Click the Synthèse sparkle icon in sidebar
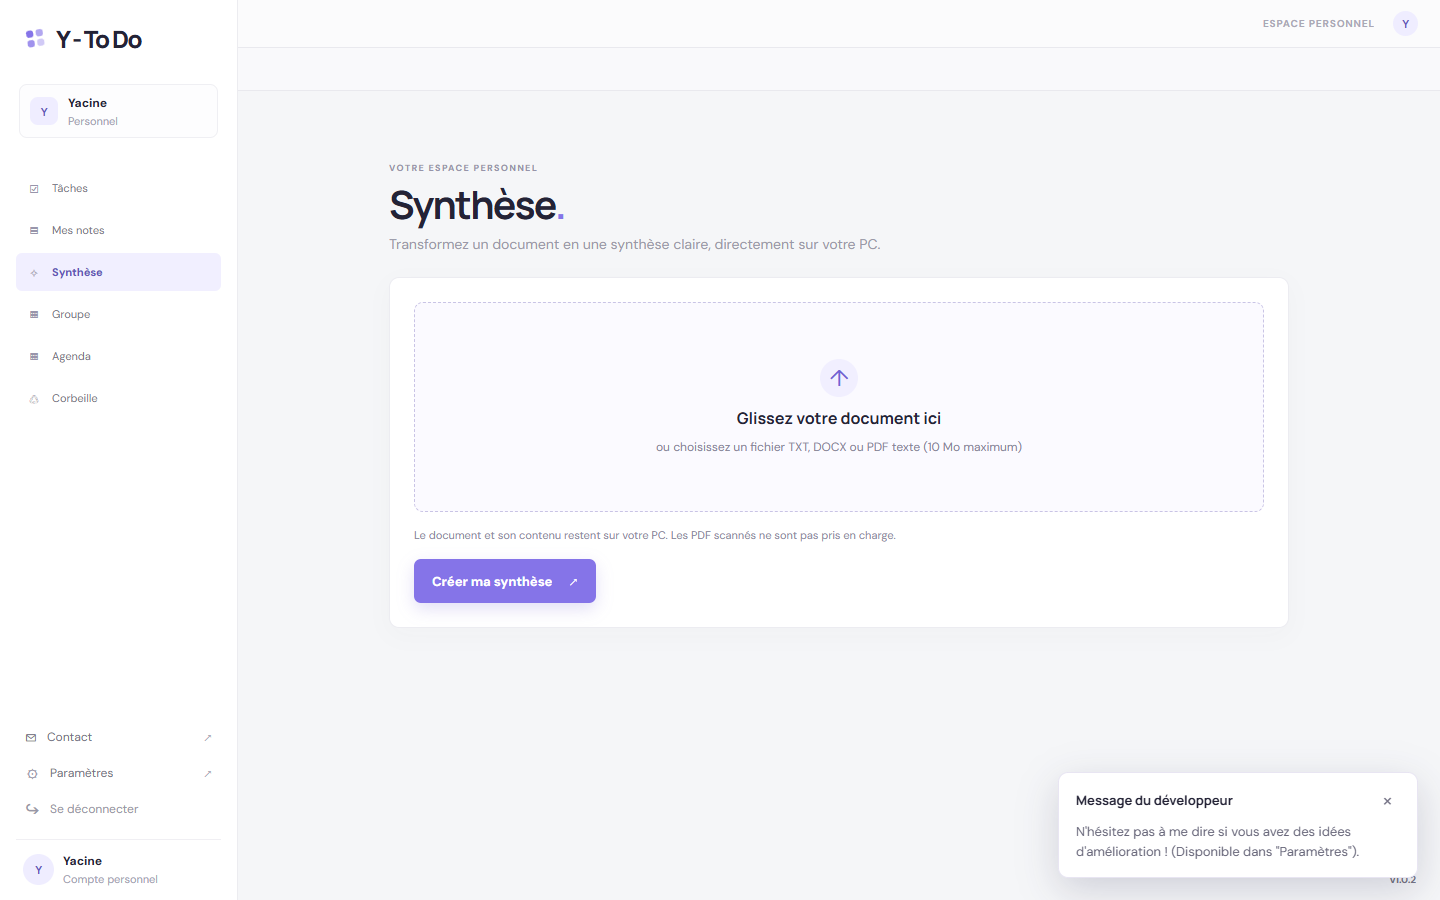1440x900 pixels. [34, 273]
